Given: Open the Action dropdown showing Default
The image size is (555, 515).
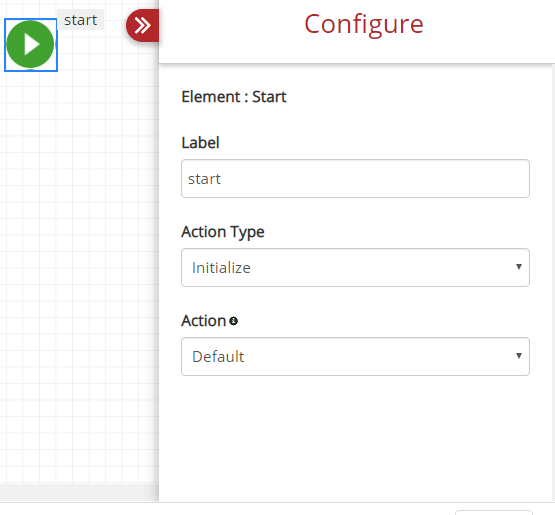Looking at the screenshot, I should tap(355, 356).
